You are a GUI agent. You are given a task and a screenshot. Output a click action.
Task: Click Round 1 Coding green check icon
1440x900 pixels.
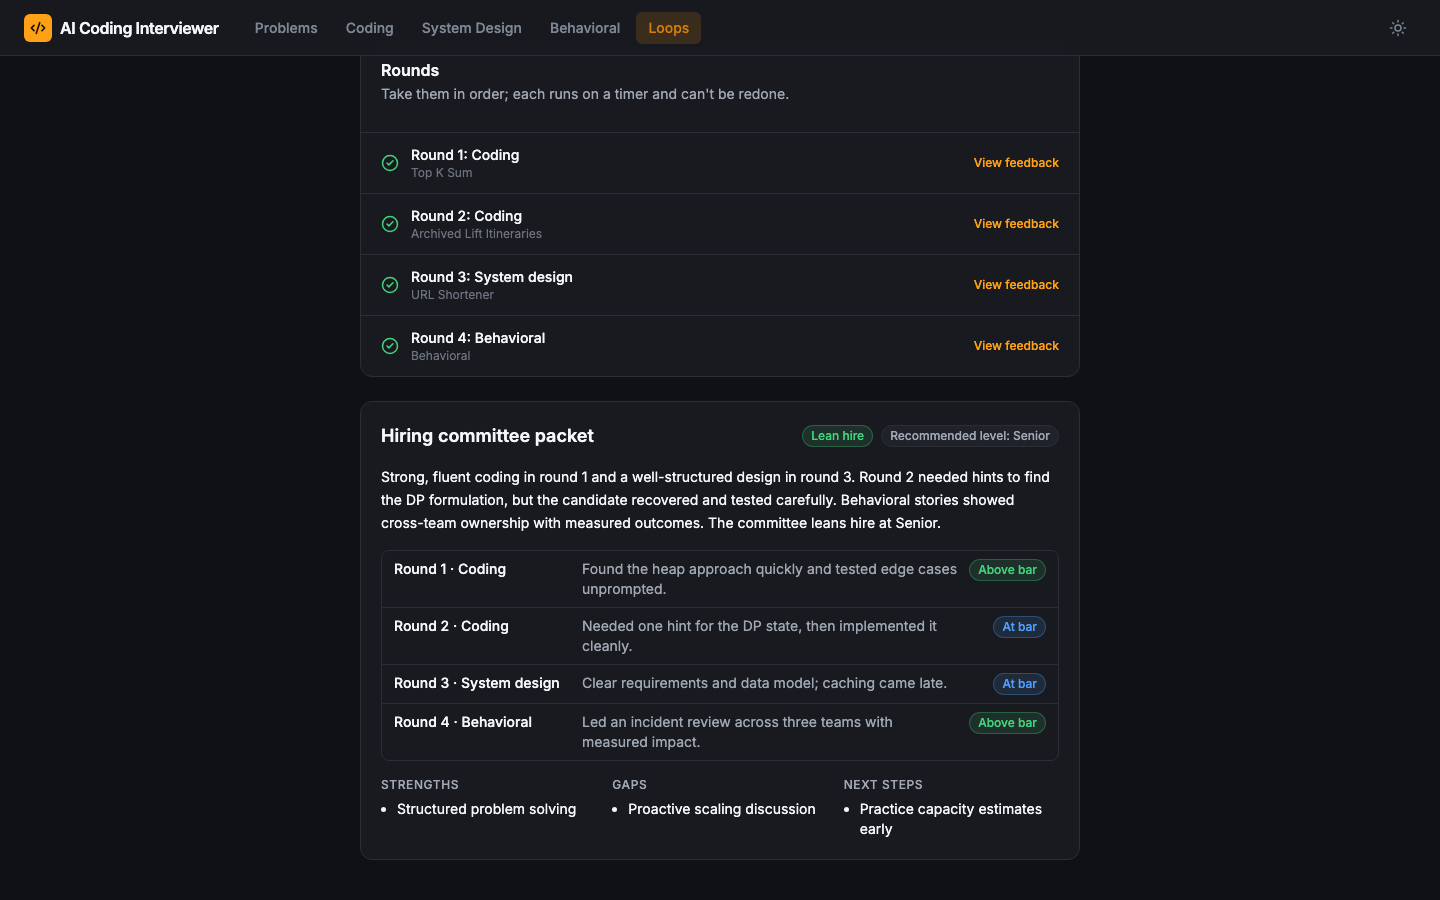click(x=390, y=163)
